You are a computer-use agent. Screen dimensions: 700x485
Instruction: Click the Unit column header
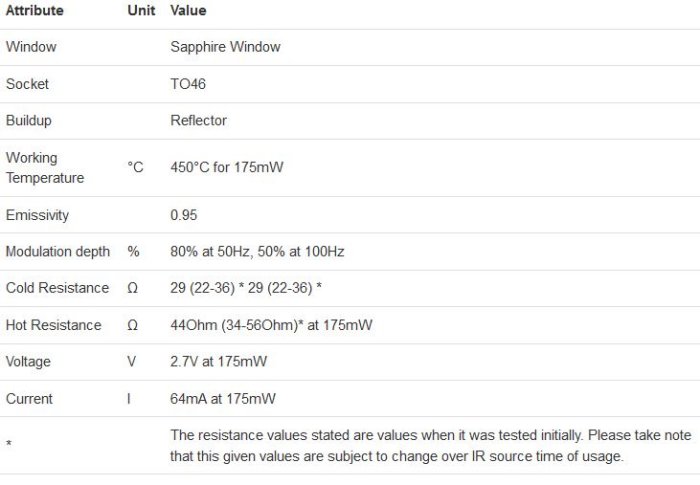click(x=141, y=10)
